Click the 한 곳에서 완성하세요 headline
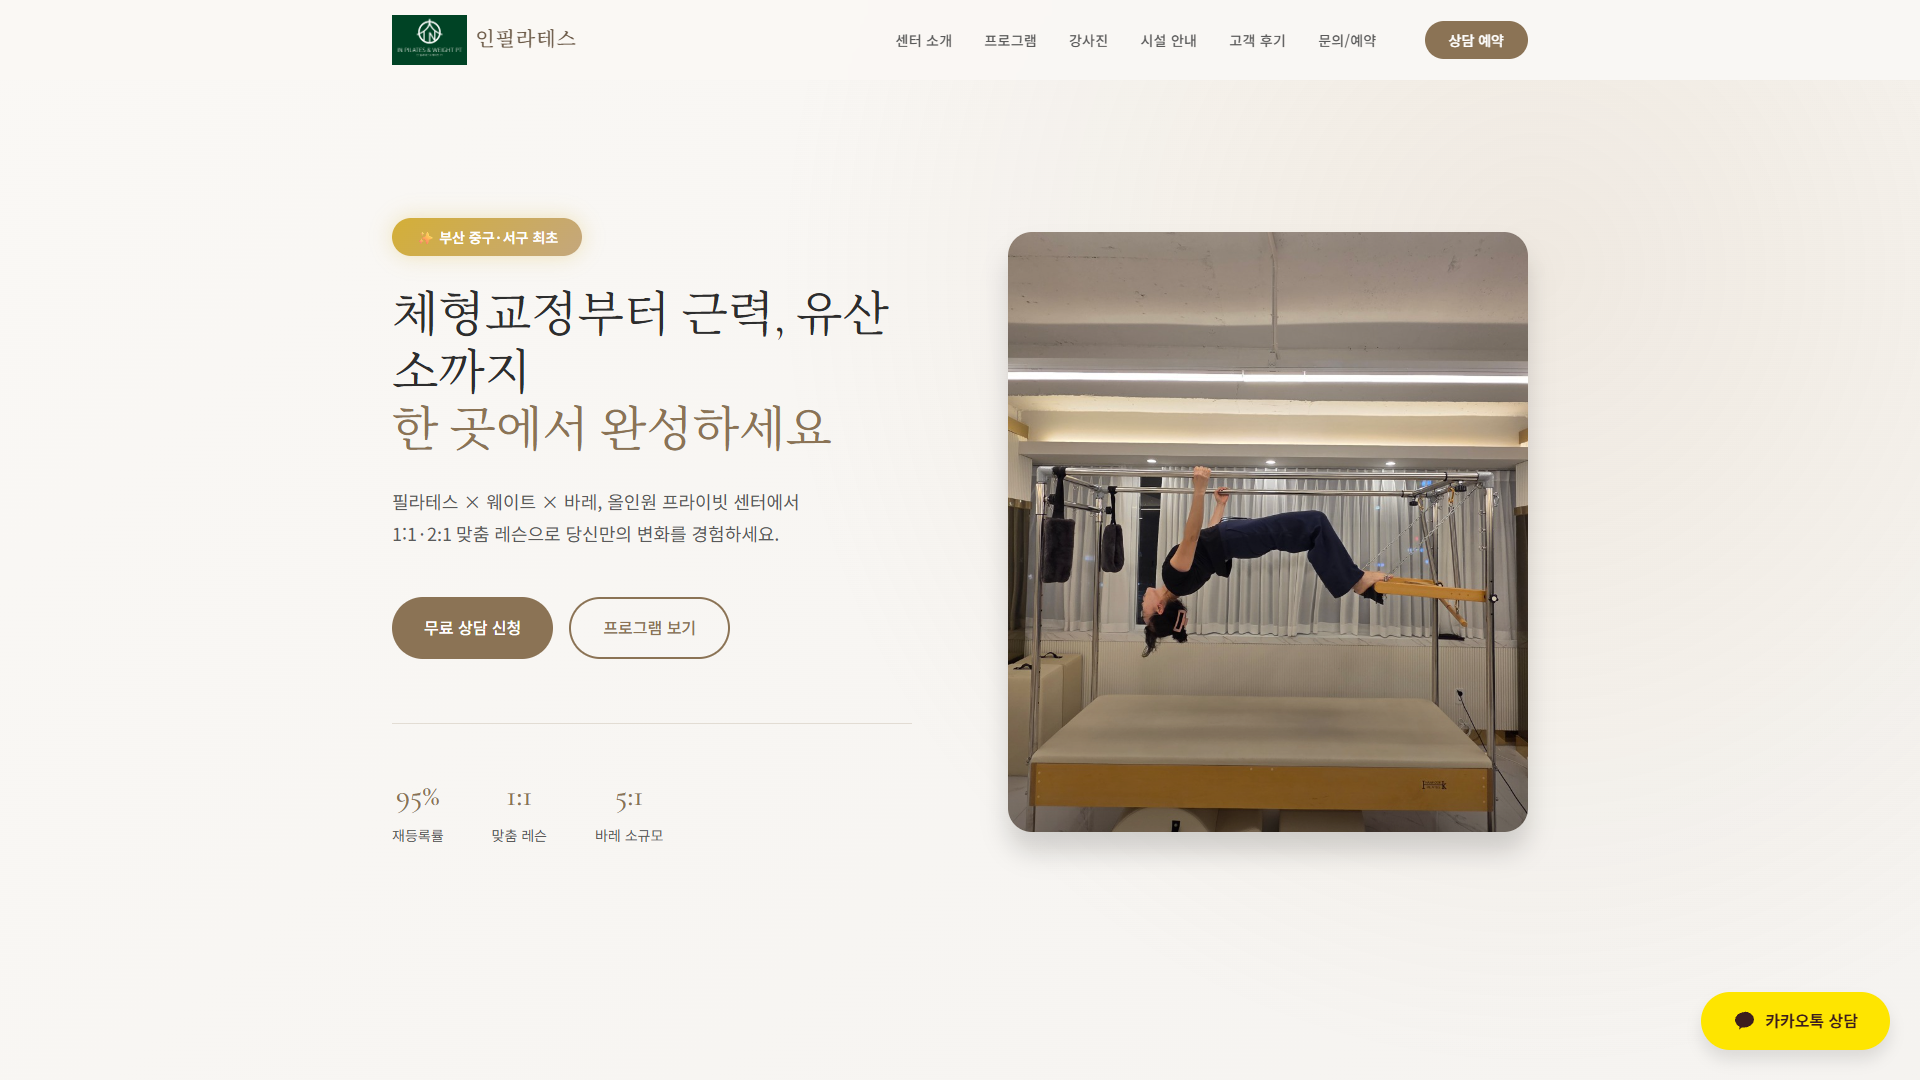Image resolution: width=1920 pixels, height=1080 pixels. click(x=611, y=428)
